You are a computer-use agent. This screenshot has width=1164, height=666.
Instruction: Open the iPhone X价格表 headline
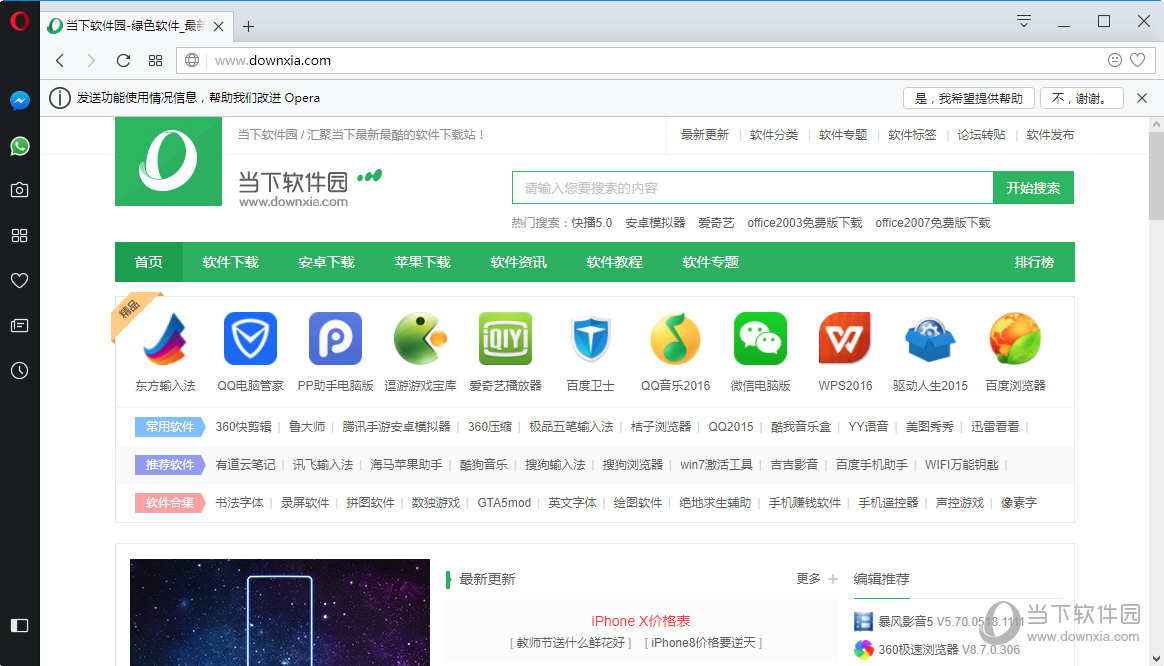point(641,621)
